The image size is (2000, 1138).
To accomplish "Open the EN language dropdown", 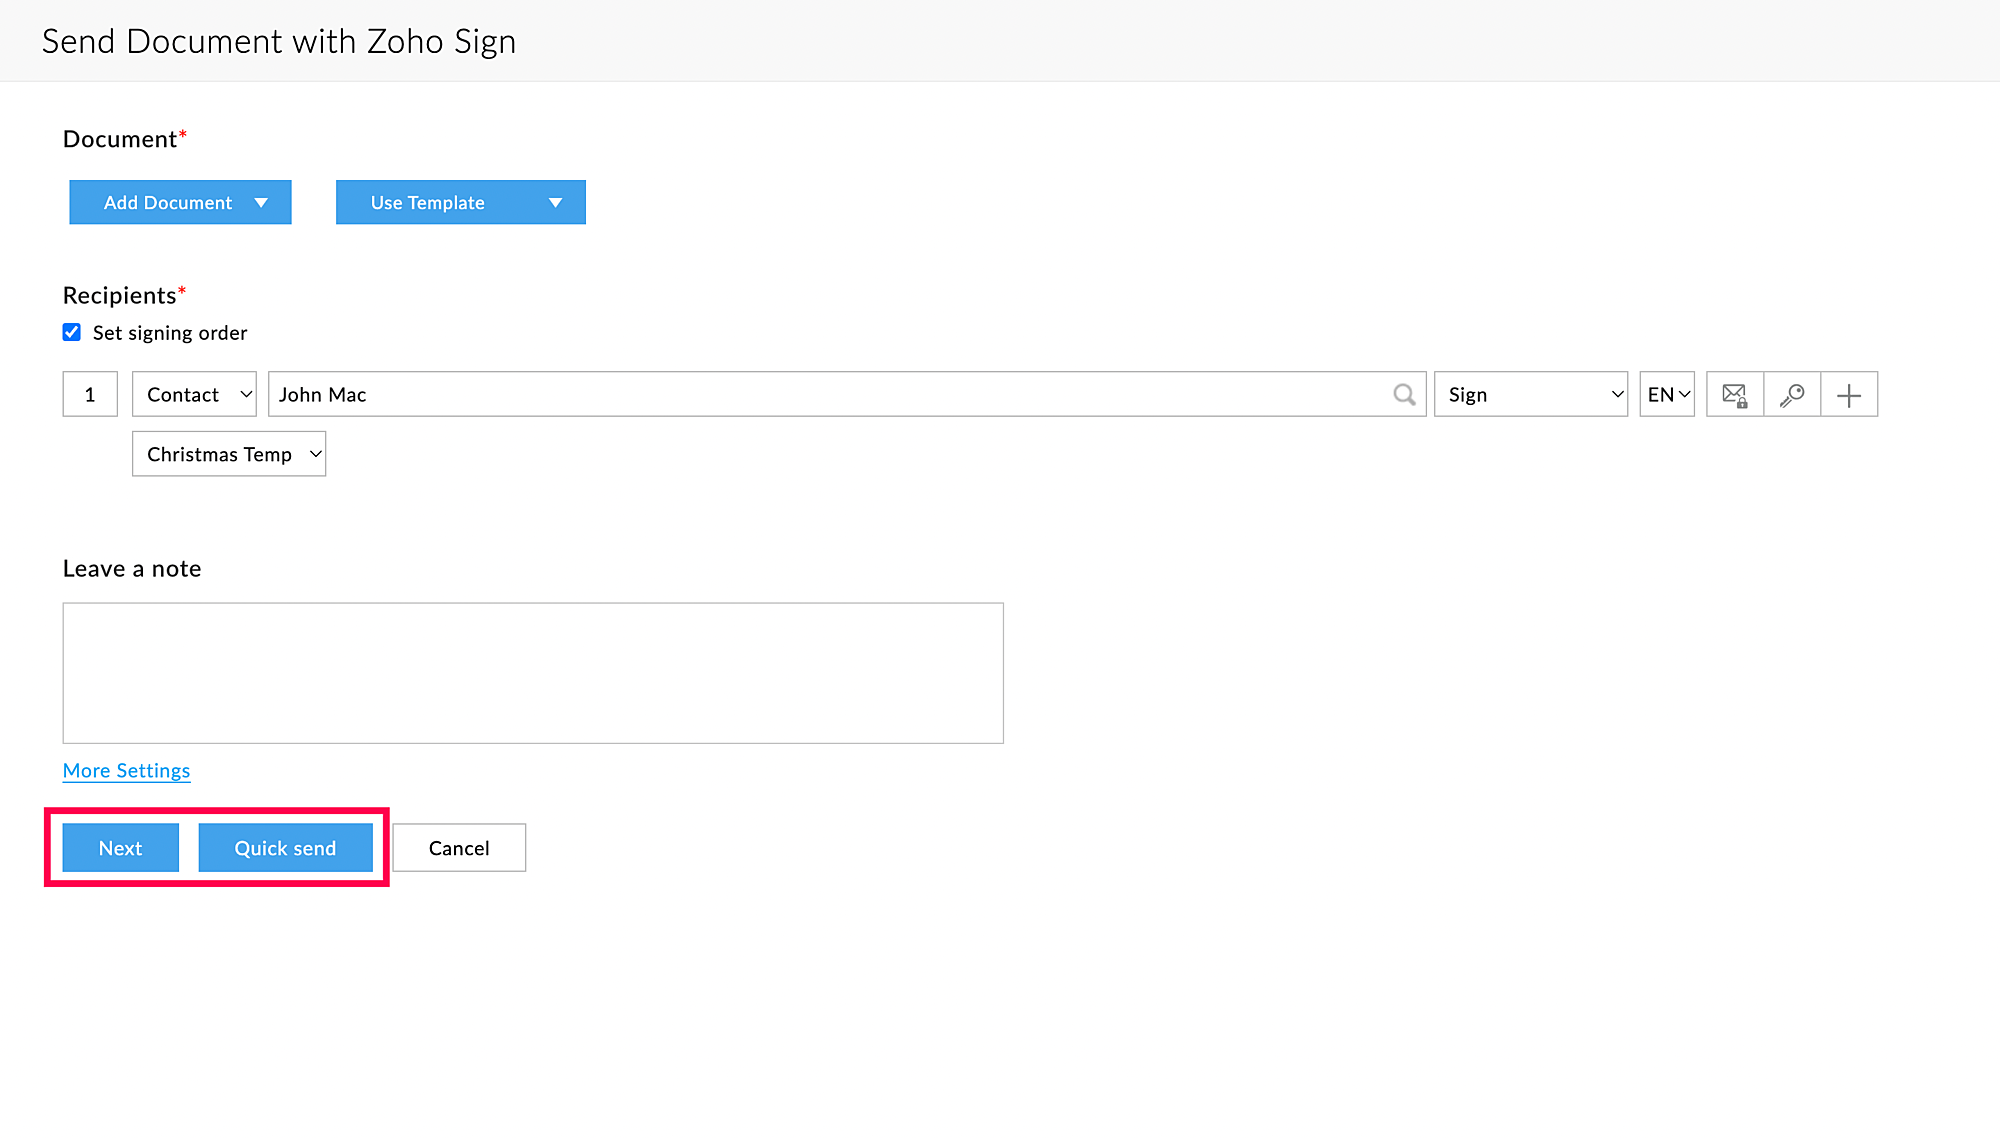I will pos(1667,394).
